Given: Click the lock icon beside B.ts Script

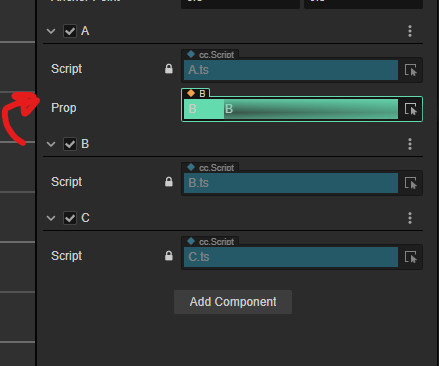Looking at the screenshot, I should click(x=169, y=182).
